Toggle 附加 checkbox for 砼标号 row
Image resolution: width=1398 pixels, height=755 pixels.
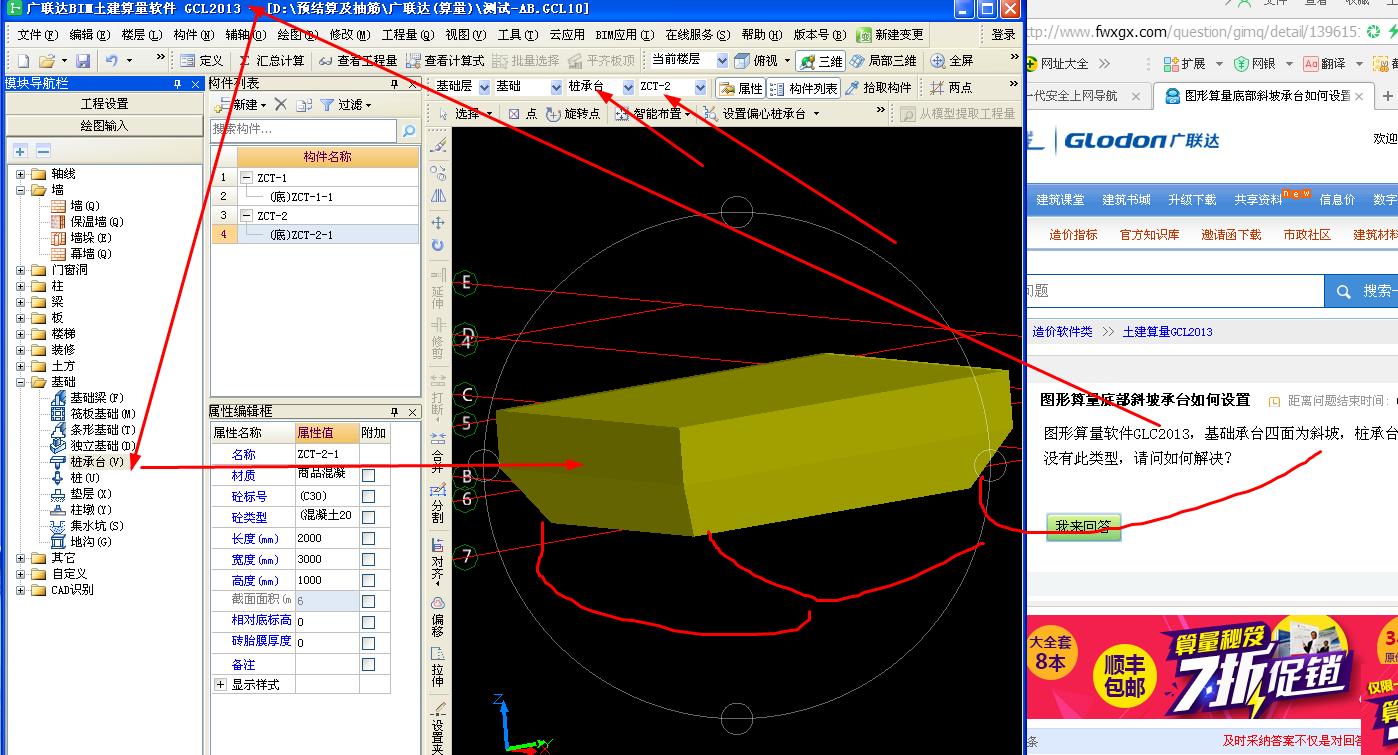[x=368, y=496]
